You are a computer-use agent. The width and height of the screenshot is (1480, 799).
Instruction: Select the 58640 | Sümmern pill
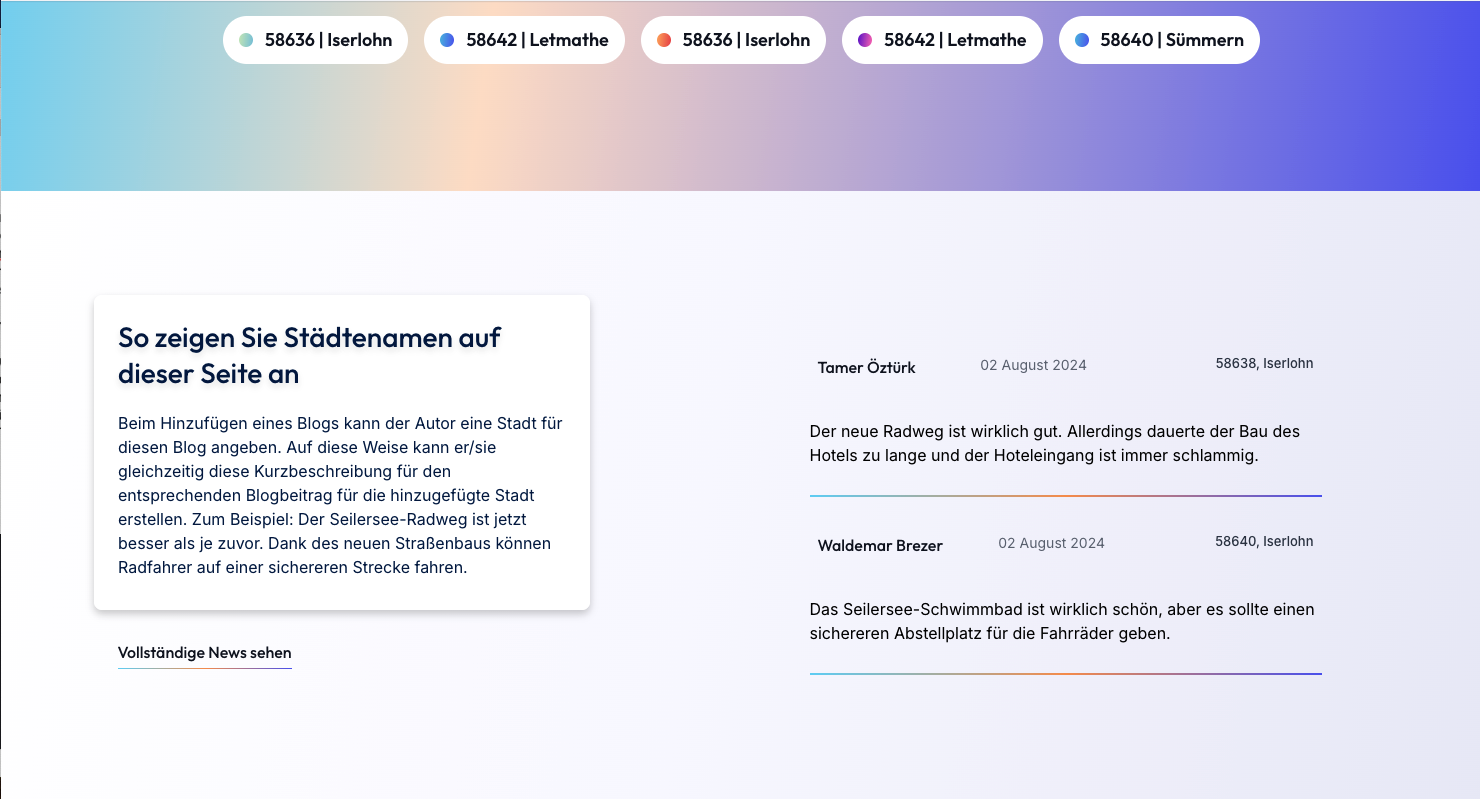pos(1159,40)
